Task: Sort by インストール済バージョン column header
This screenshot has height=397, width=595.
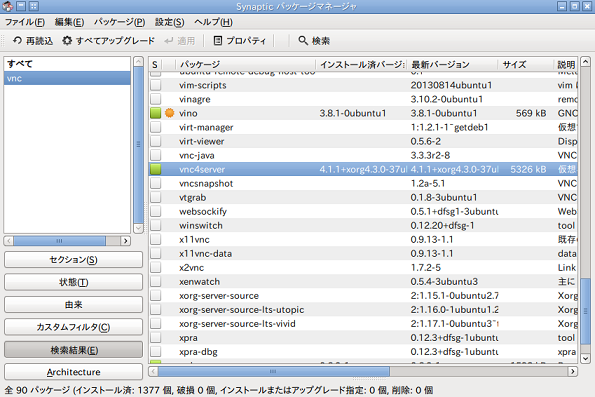Action: (362, 64)
